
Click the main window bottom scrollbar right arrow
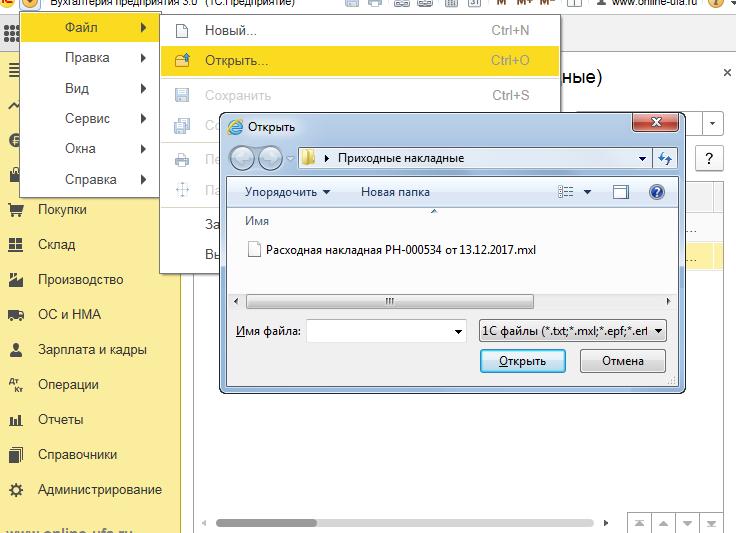[x=606, y=523]
